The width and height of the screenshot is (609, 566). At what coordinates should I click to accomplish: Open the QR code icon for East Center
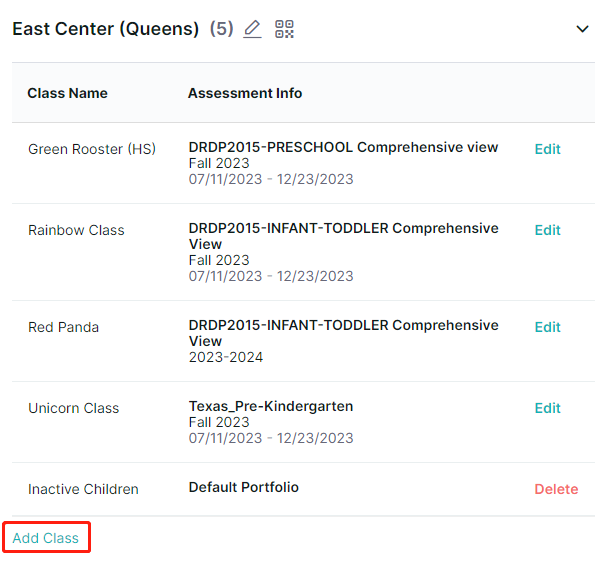click(284, 29)
